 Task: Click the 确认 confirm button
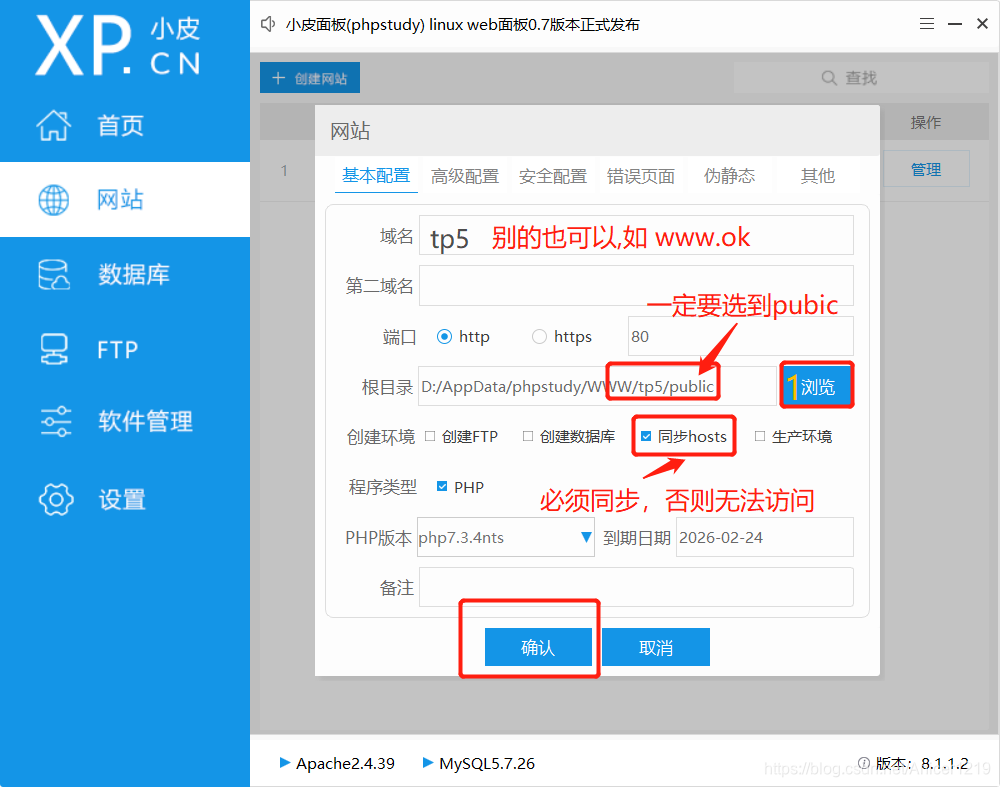click(x=538, y=646)
